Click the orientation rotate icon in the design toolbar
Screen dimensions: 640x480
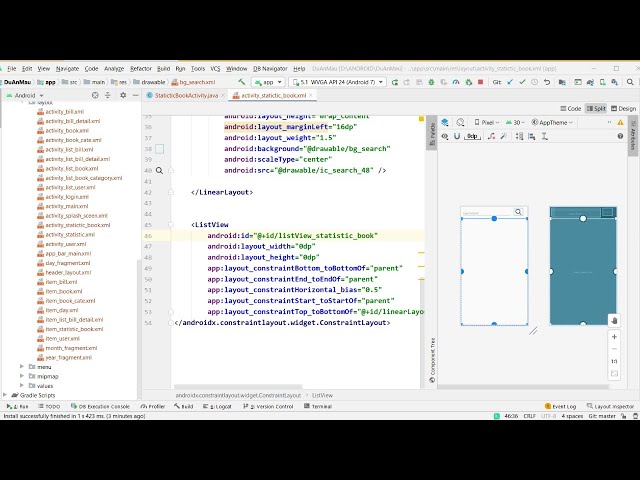tap(460, 122)
